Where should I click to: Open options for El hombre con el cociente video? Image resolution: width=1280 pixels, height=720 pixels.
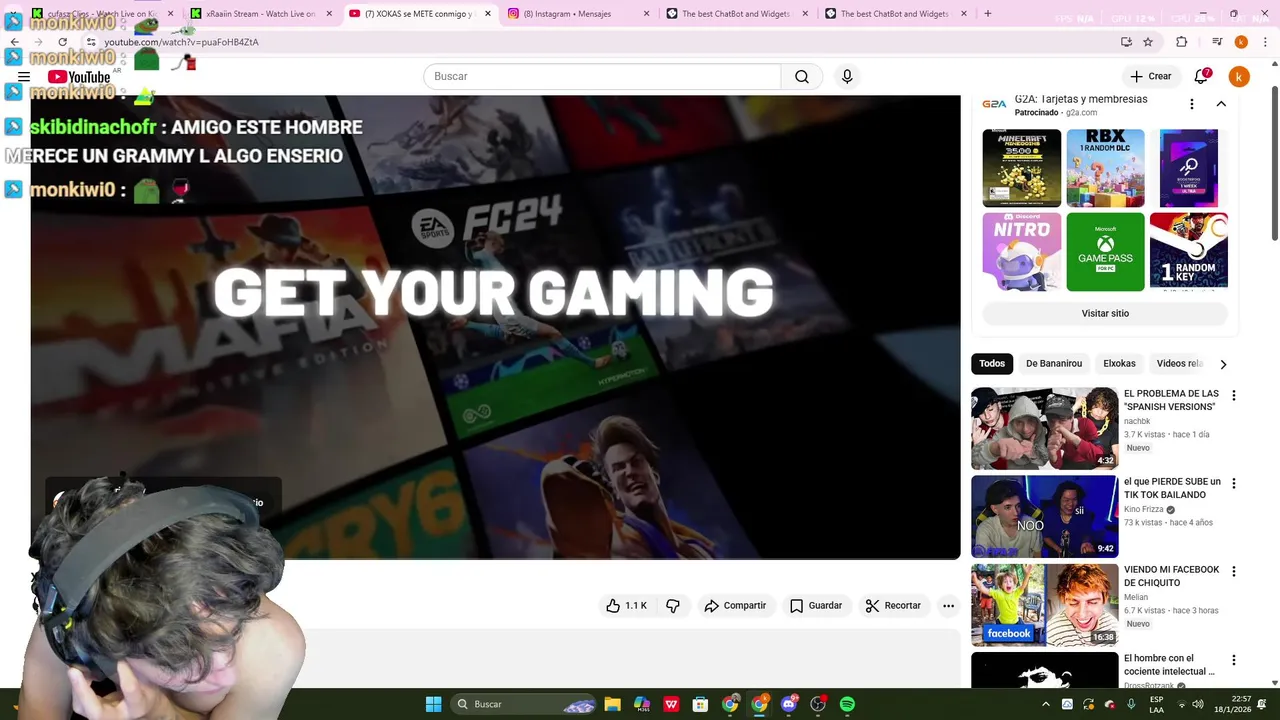tap(1233, 660)
